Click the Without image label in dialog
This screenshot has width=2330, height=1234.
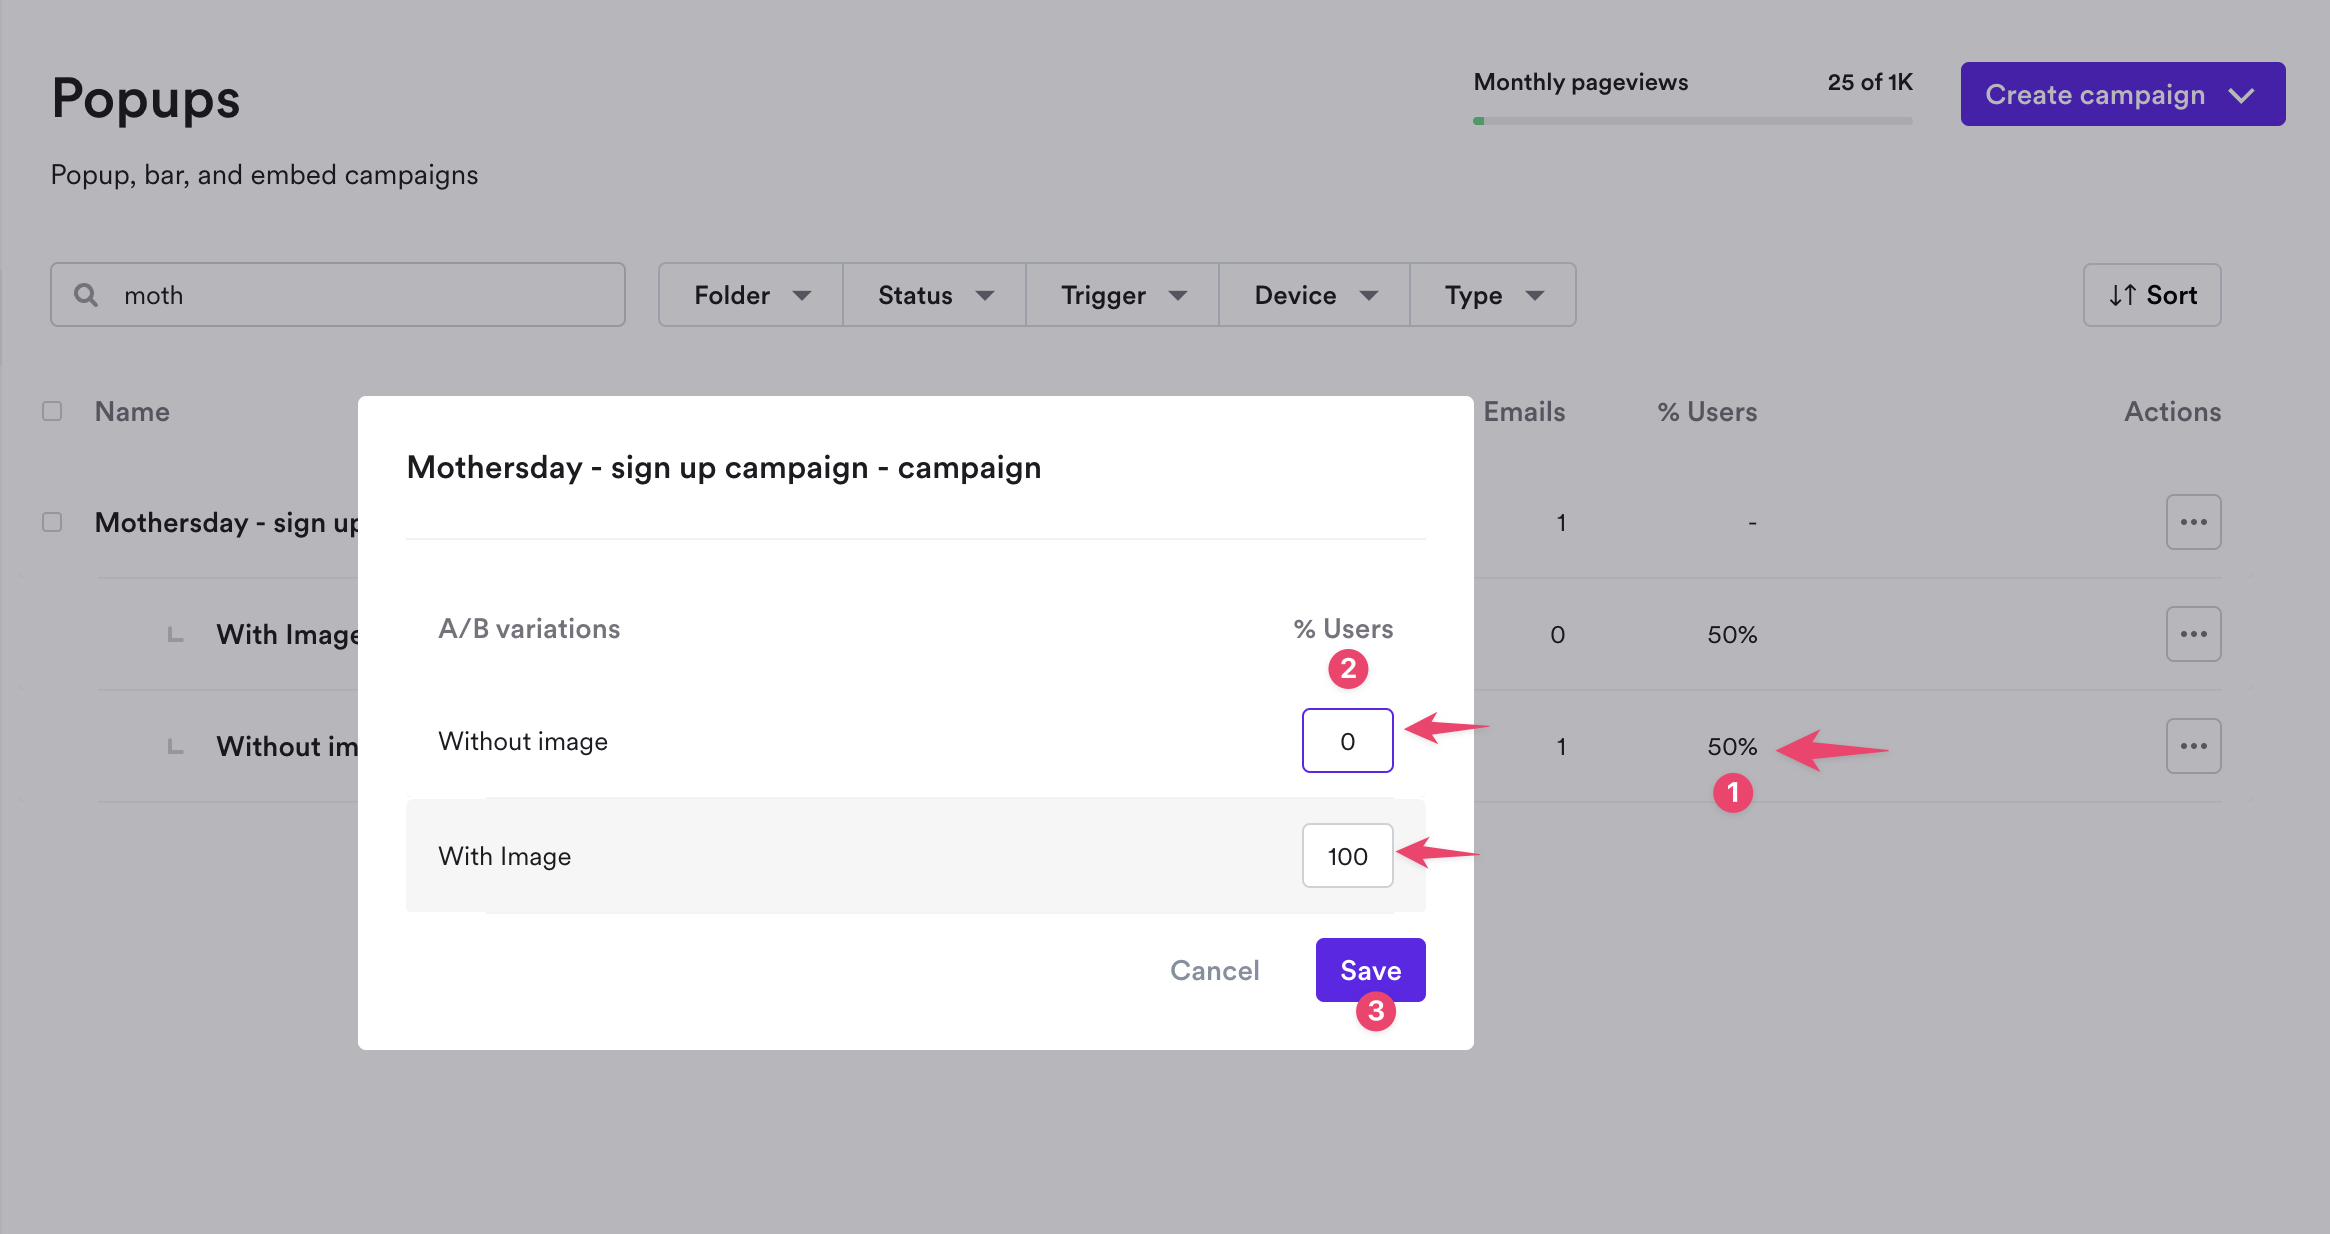[x=523, y=741]
